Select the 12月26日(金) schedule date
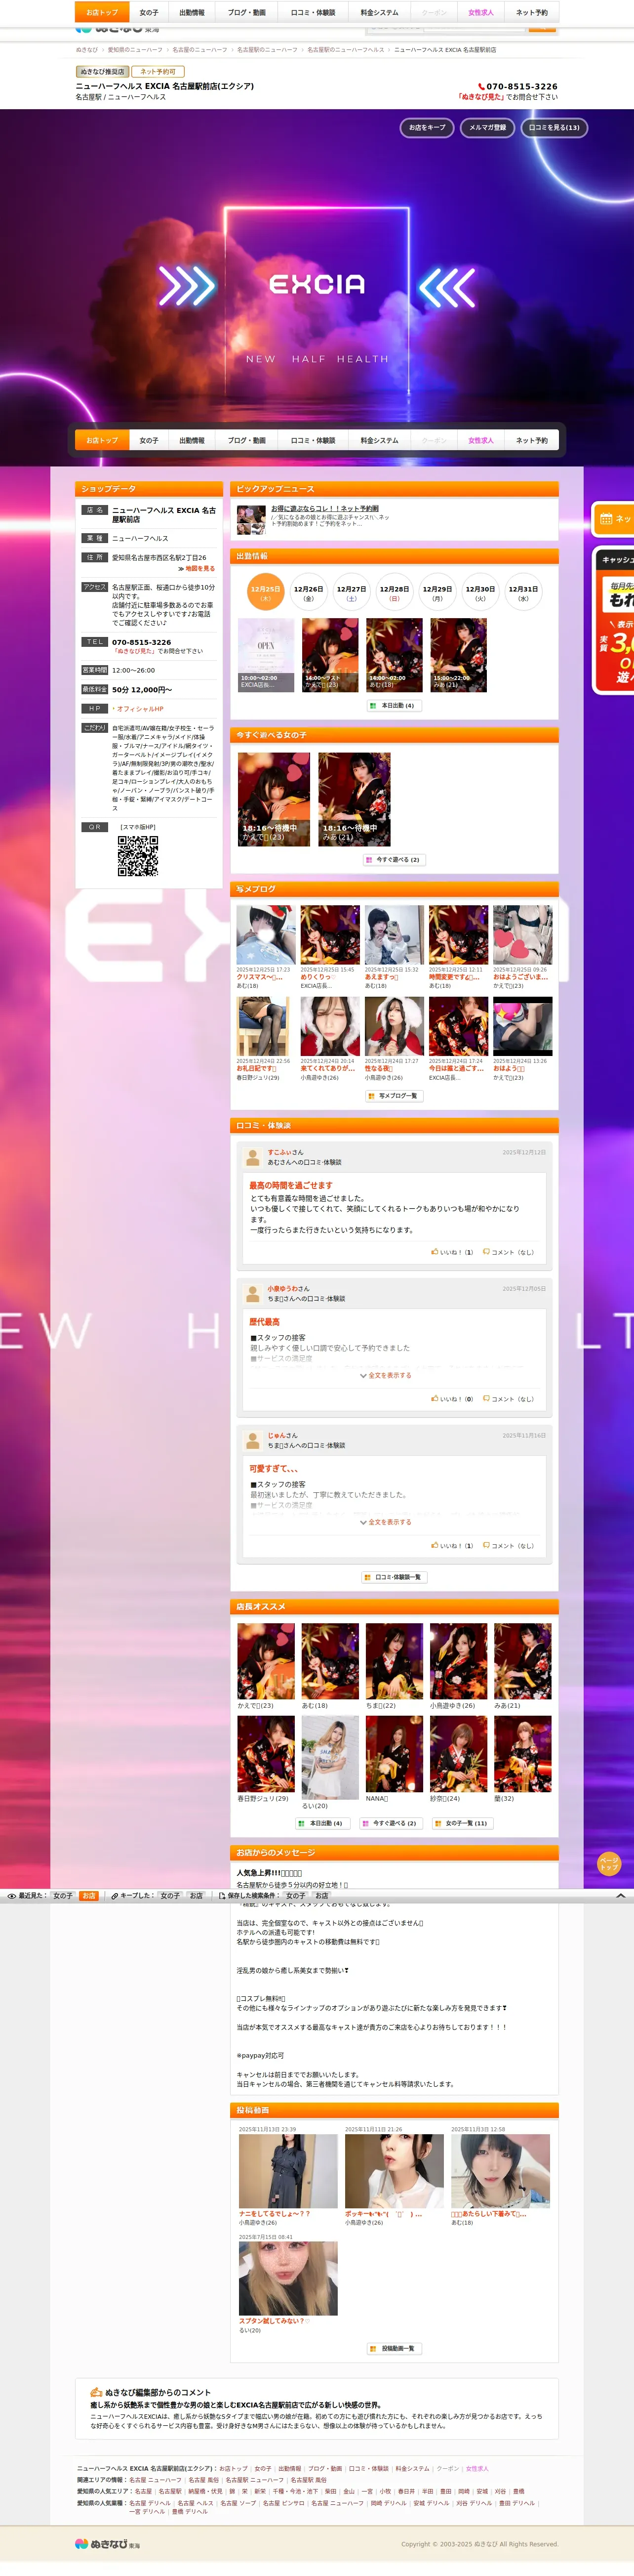Screen dimensions: 634x2576 coord(308,592)
